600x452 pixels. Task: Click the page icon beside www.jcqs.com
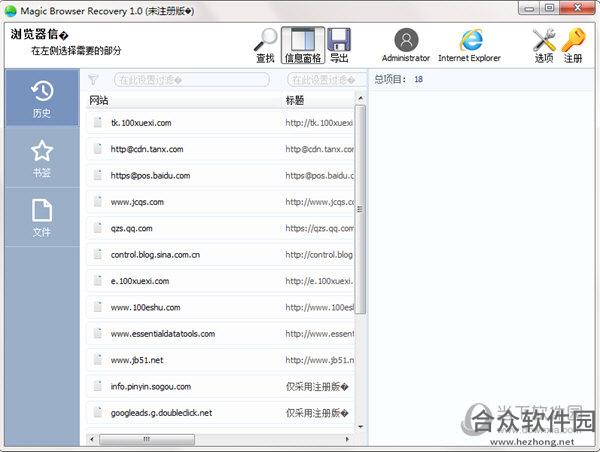[98, 201]
